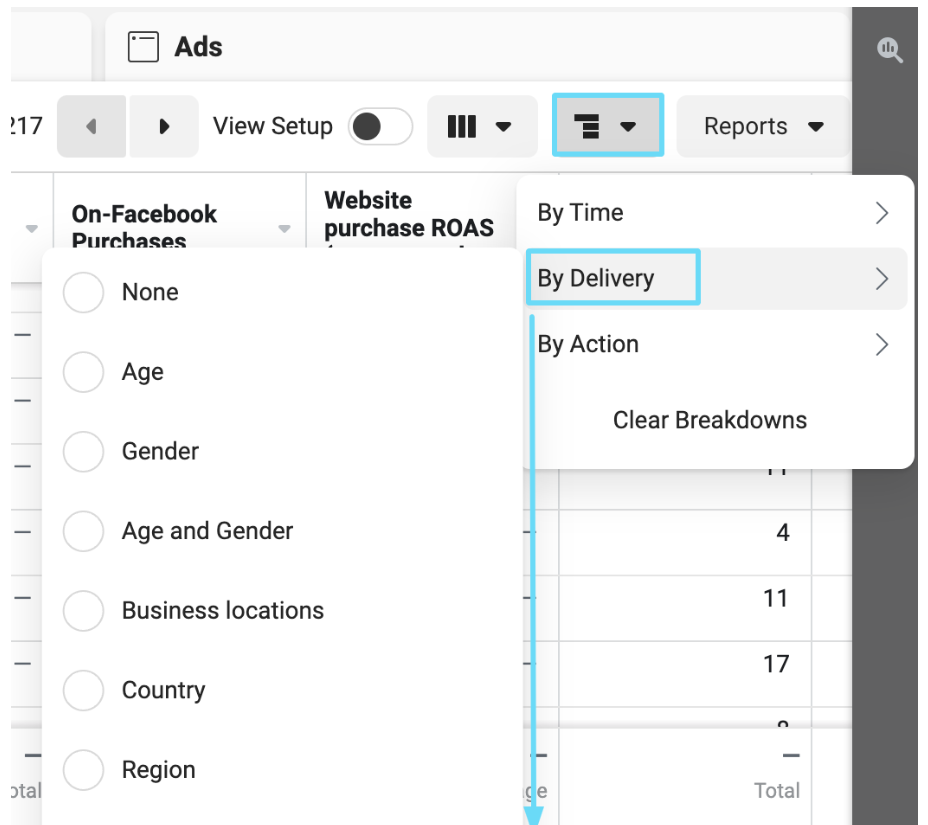The height and width of the screenshot is (825, 928).
Task: Open the leftmost column header dropdown arrow
Action: [x=32, y=228]
